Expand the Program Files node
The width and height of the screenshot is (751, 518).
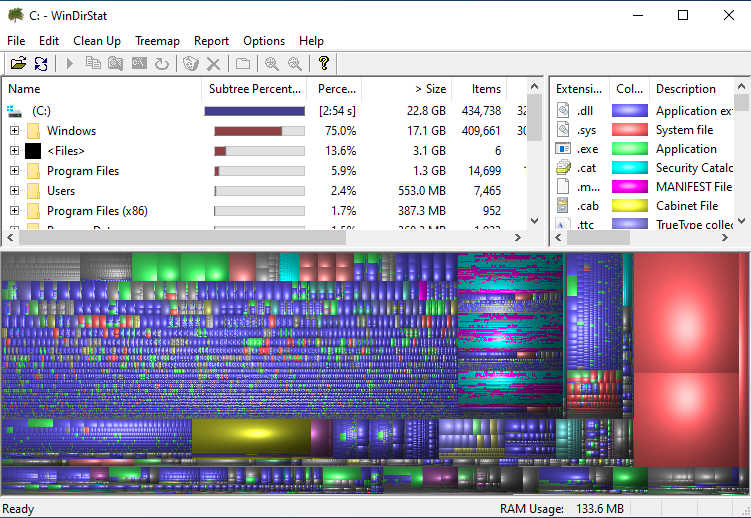pyautogui.click(x=14, y=171)
